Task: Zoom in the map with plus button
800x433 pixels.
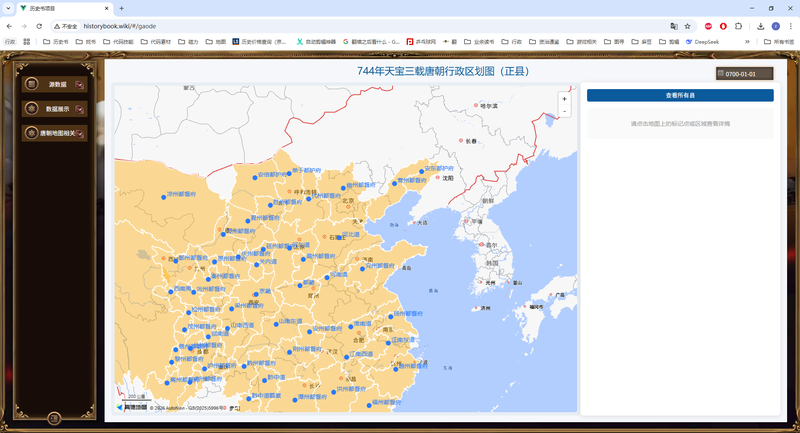Action: 565,99
